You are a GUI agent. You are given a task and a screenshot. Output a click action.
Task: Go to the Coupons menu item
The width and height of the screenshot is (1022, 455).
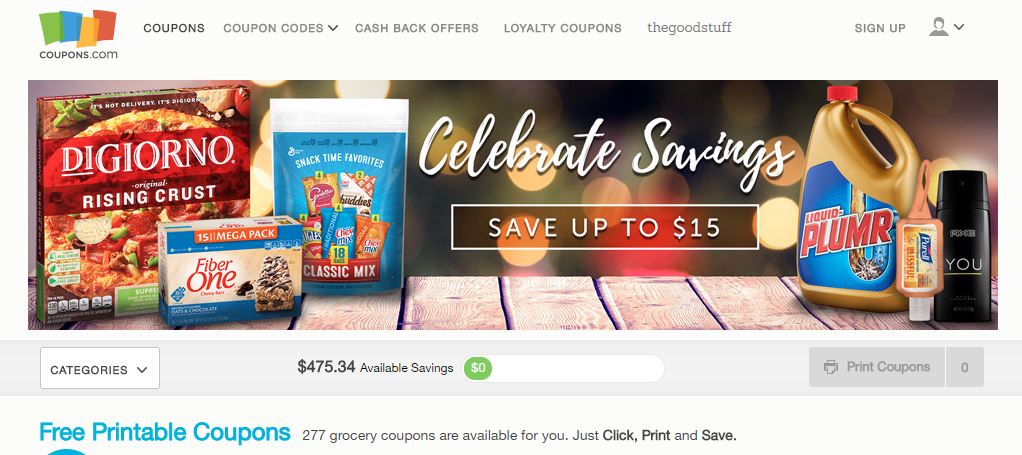click(x=174, y=28)
